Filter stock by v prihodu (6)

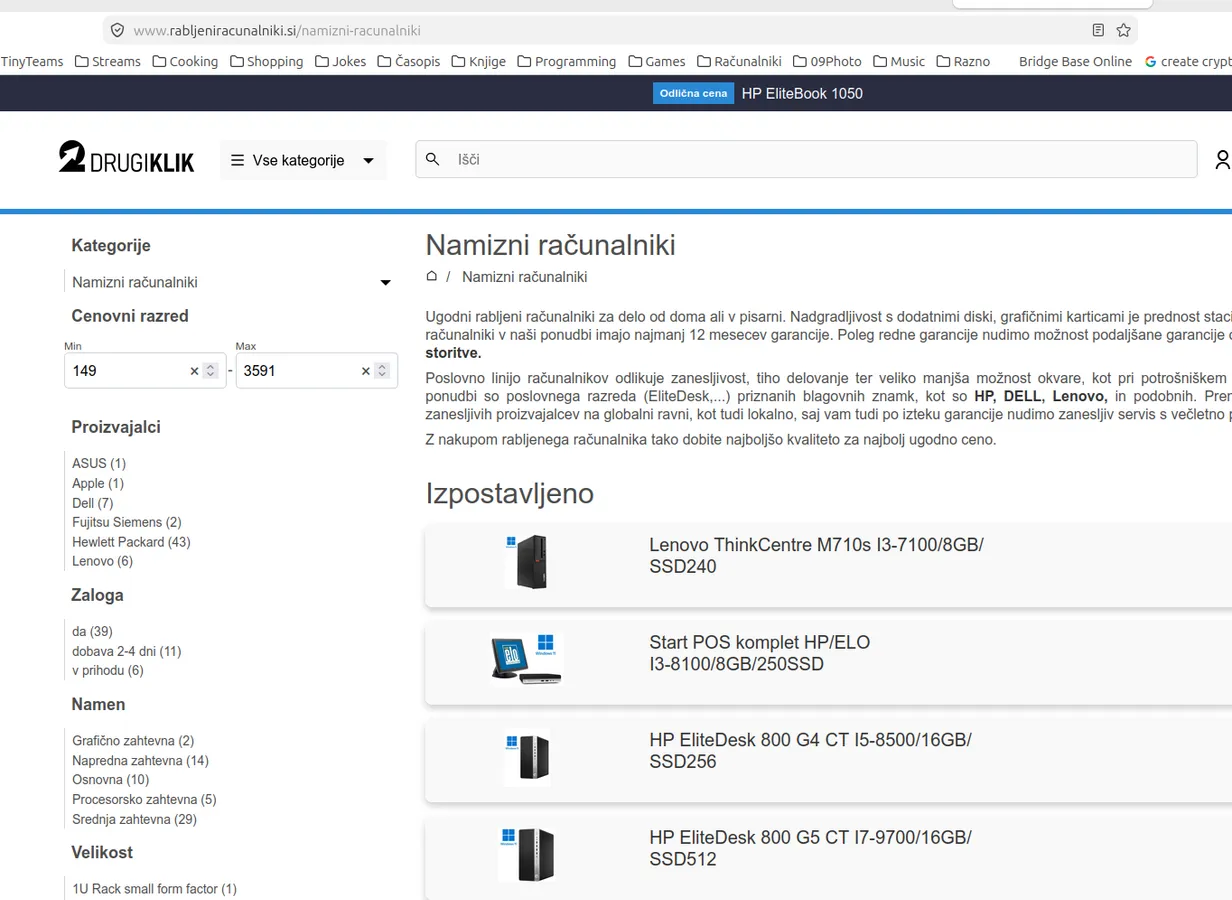click(108, 670)
